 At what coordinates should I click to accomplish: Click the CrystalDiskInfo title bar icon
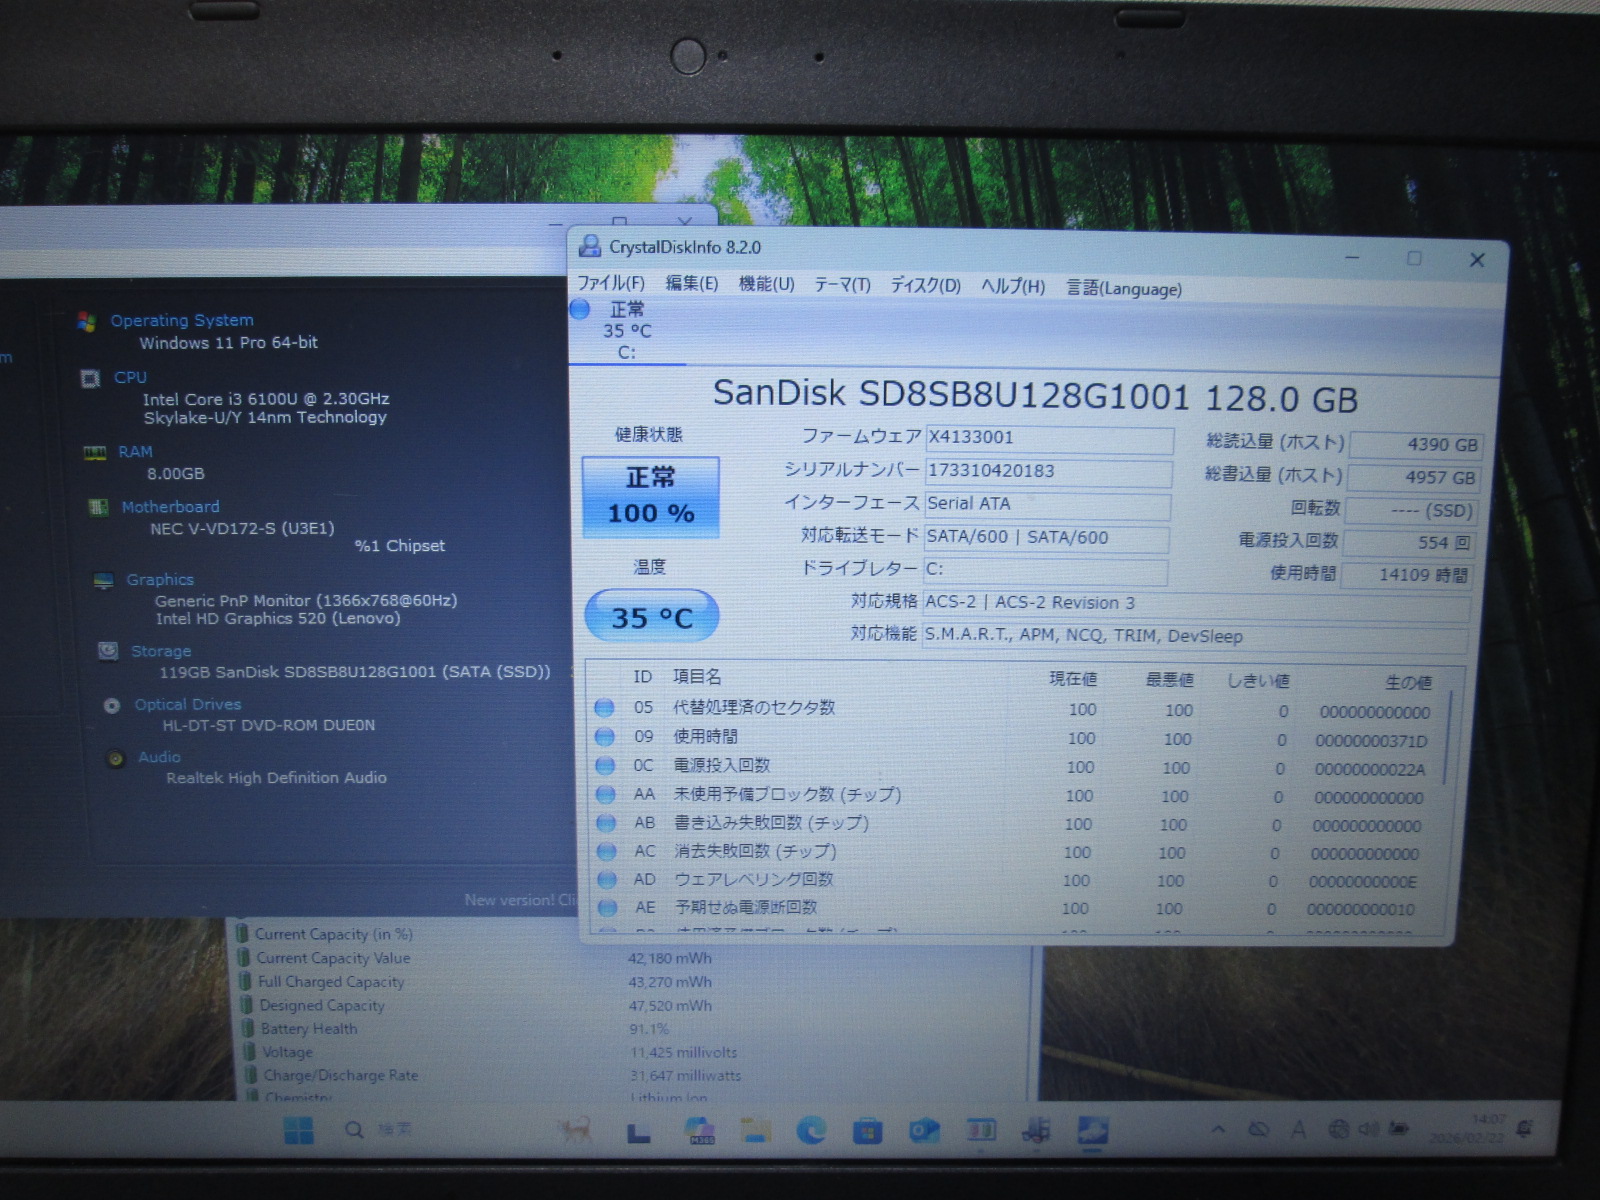tap(590, 246)
